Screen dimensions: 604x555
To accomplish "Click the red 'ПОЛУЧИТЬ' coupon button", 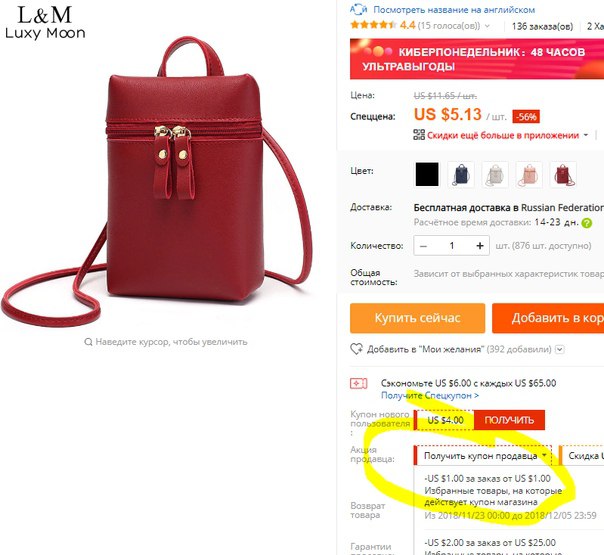I will [x=509, y=420].
